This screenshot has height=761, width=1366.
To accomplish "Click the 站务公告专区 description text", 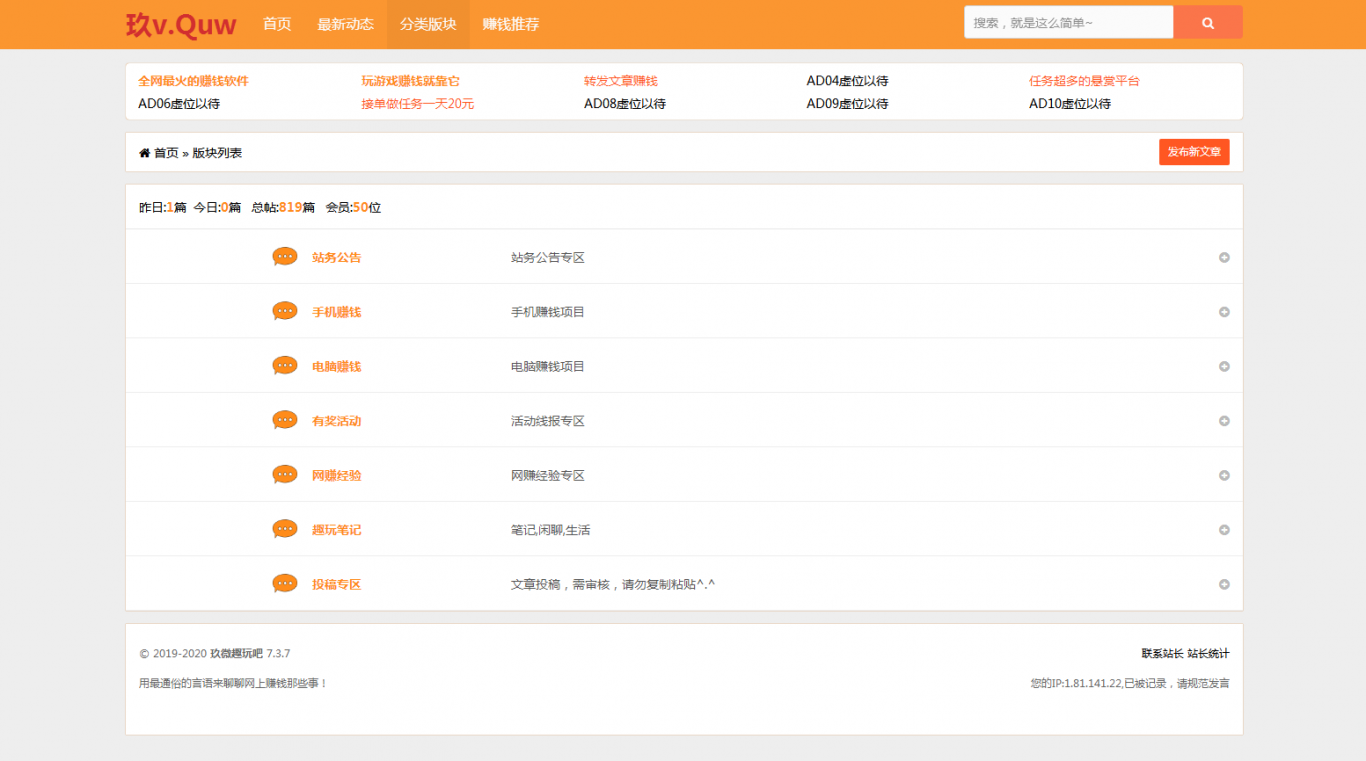I will (548, 257).
